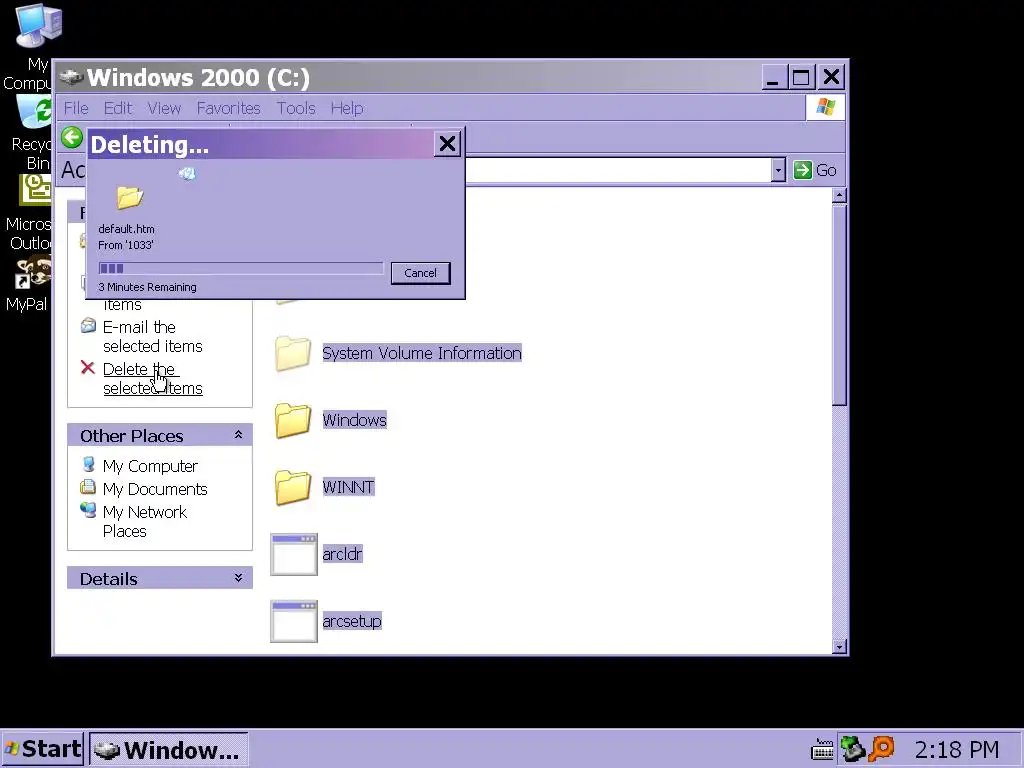Click the drive icon in title bar
The width and height of the screenshot is (1024, 768).
(x=71, y=77)
